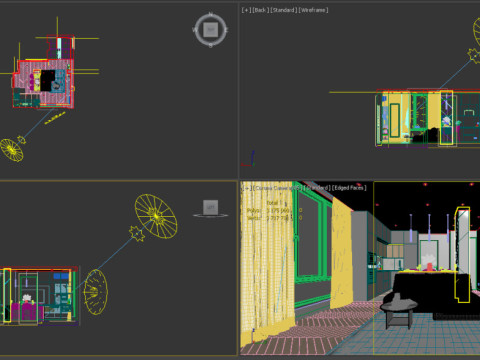This screenshot has height=360, width=480.
Task: Click the axis tripod in the Back viewport
Action: [248, 158]
